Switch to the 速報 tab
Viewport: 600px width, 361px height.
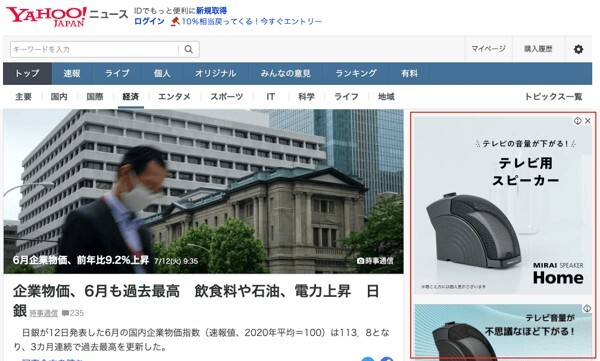[72, 74]
